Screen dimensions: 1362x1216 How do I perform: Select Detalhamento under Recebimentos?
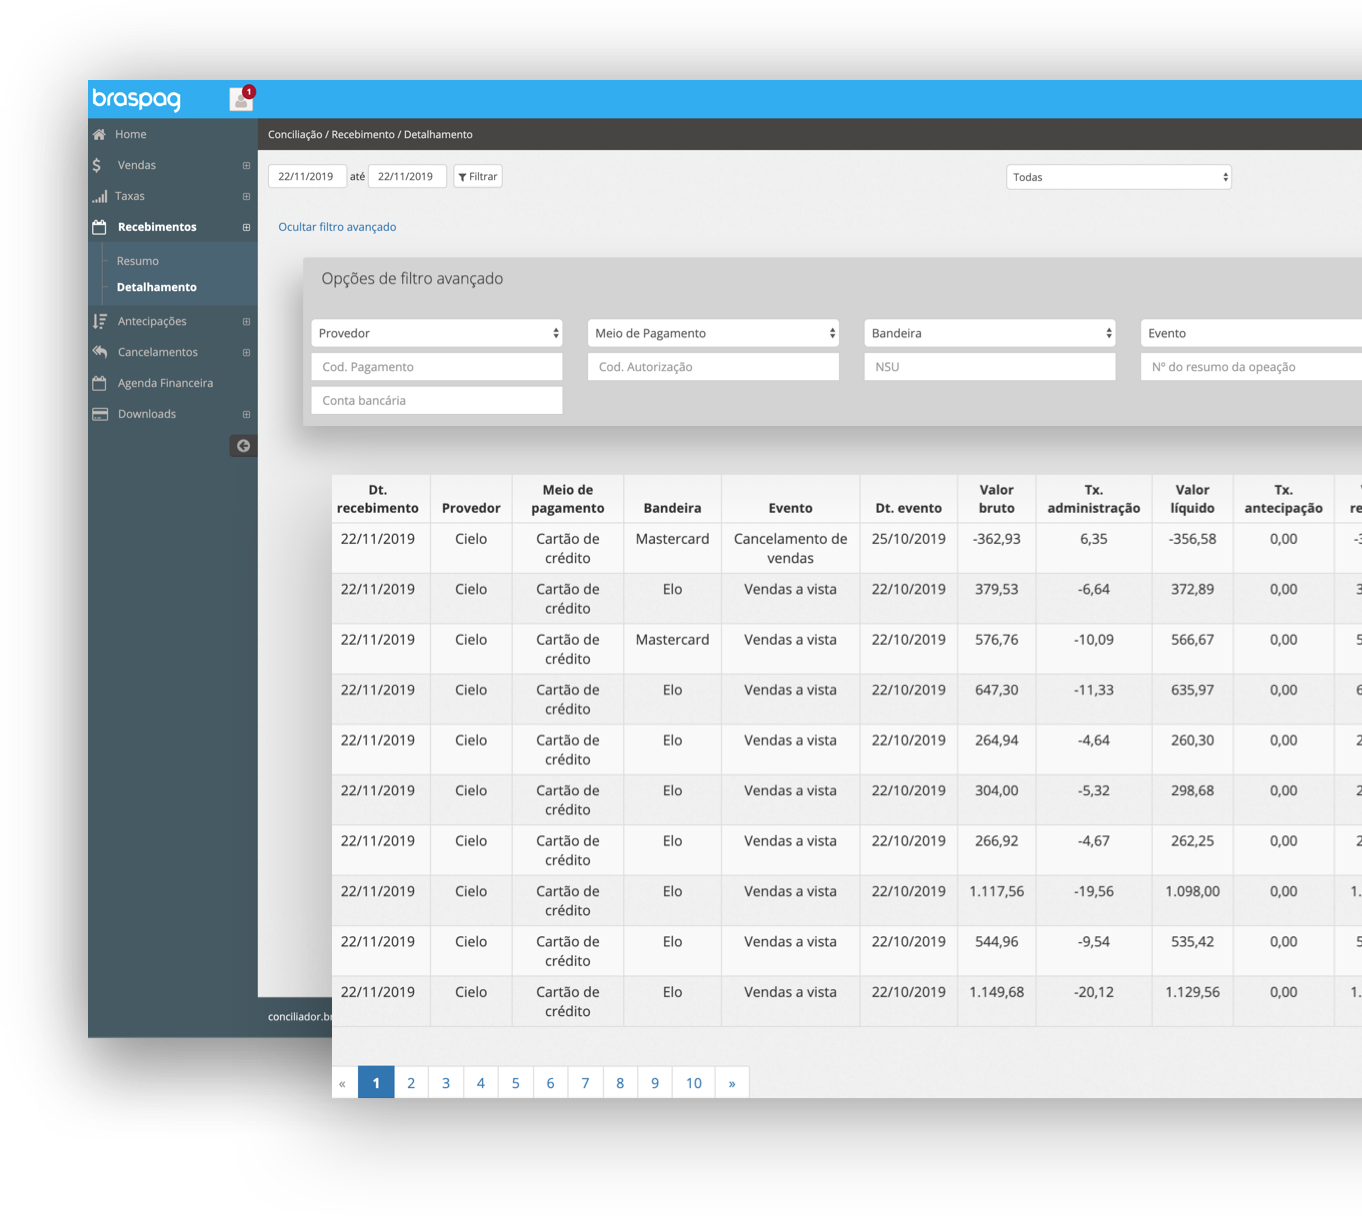(157, 287)
